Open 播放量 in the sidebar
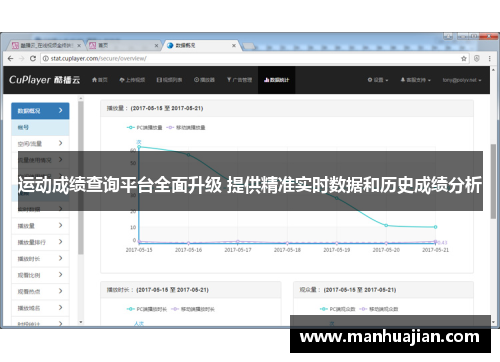This screenshot has height=362, width=500. (x=40, y=226)
